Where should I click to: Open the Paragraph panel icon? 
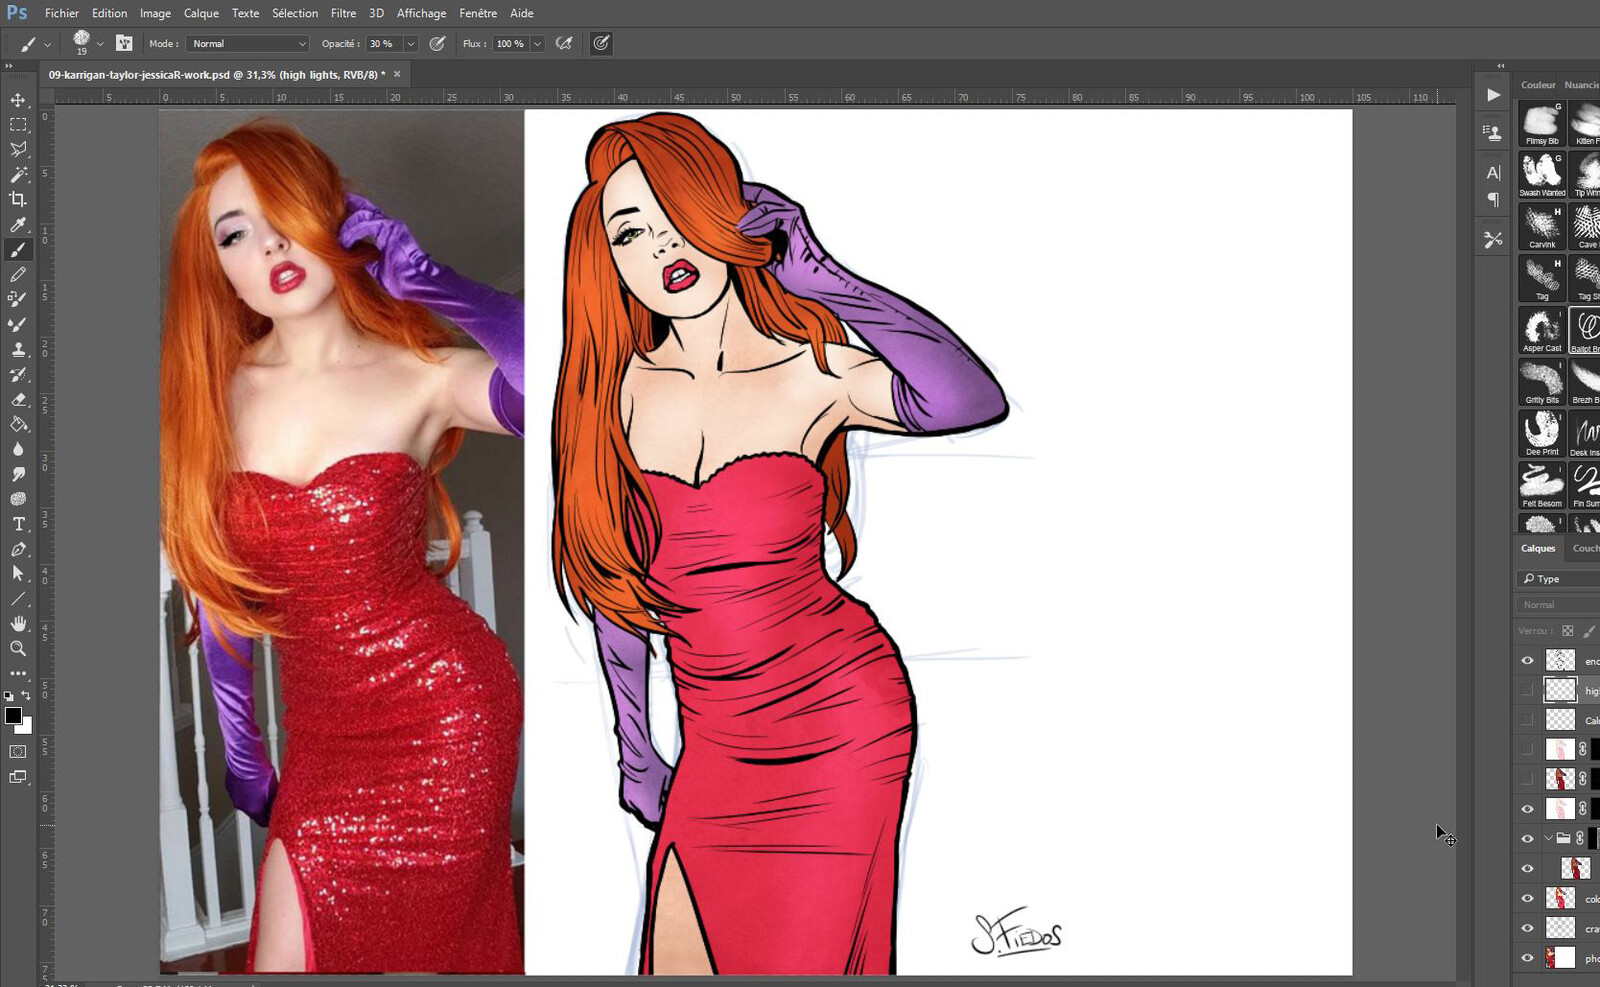[x=1493, y=199]
